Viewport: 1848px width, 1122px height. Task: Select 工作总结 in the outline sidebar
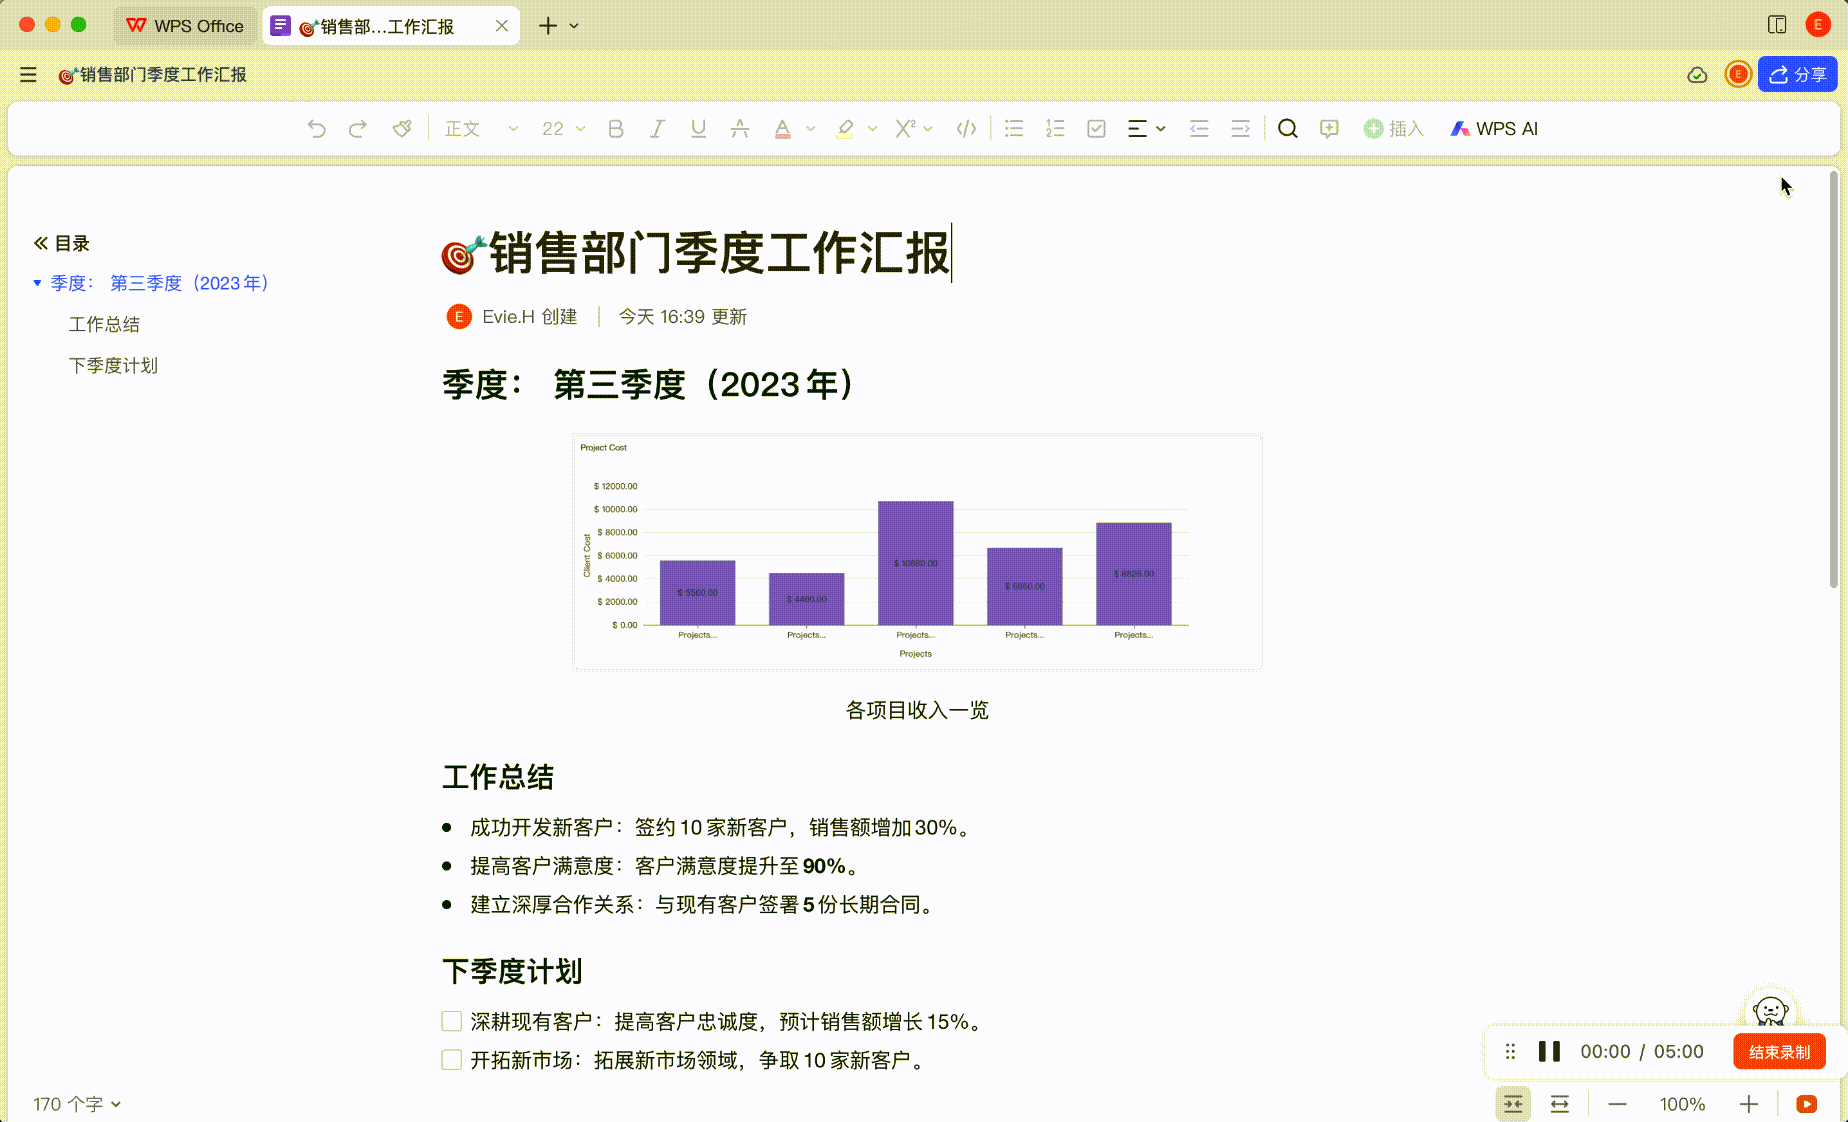point(103,324)
